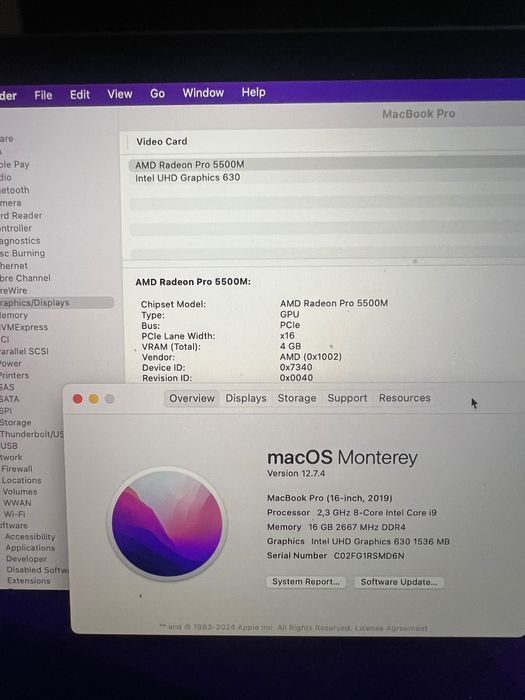Click the 0x7340 Device ID value

coord(296,367)
